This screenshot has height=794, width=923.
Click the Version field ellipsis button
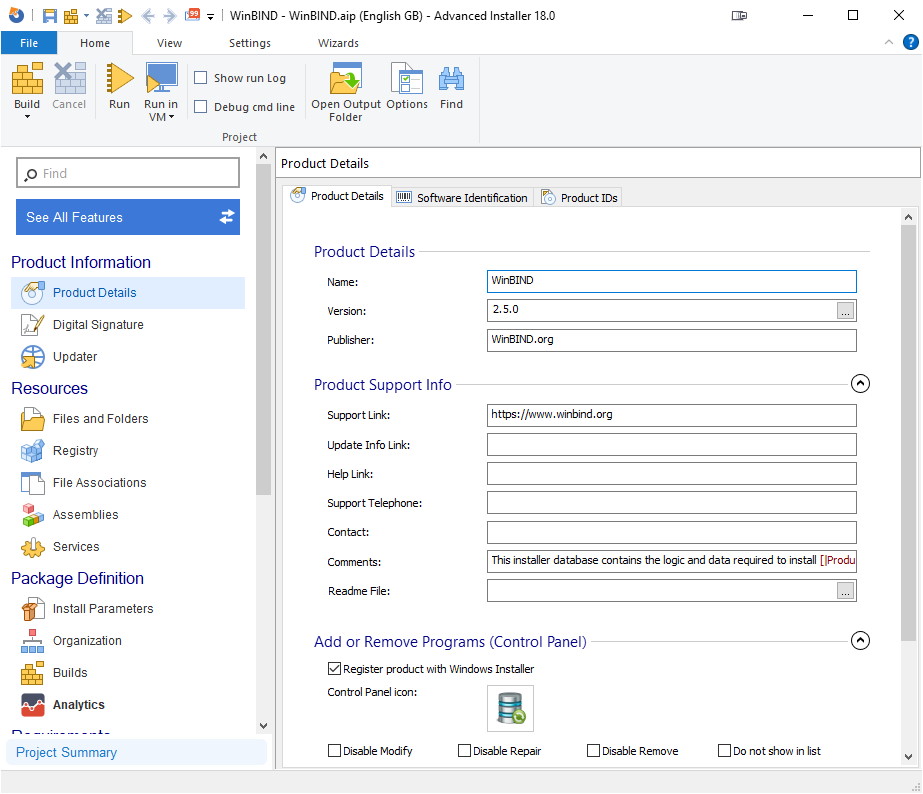click(845, 311)
